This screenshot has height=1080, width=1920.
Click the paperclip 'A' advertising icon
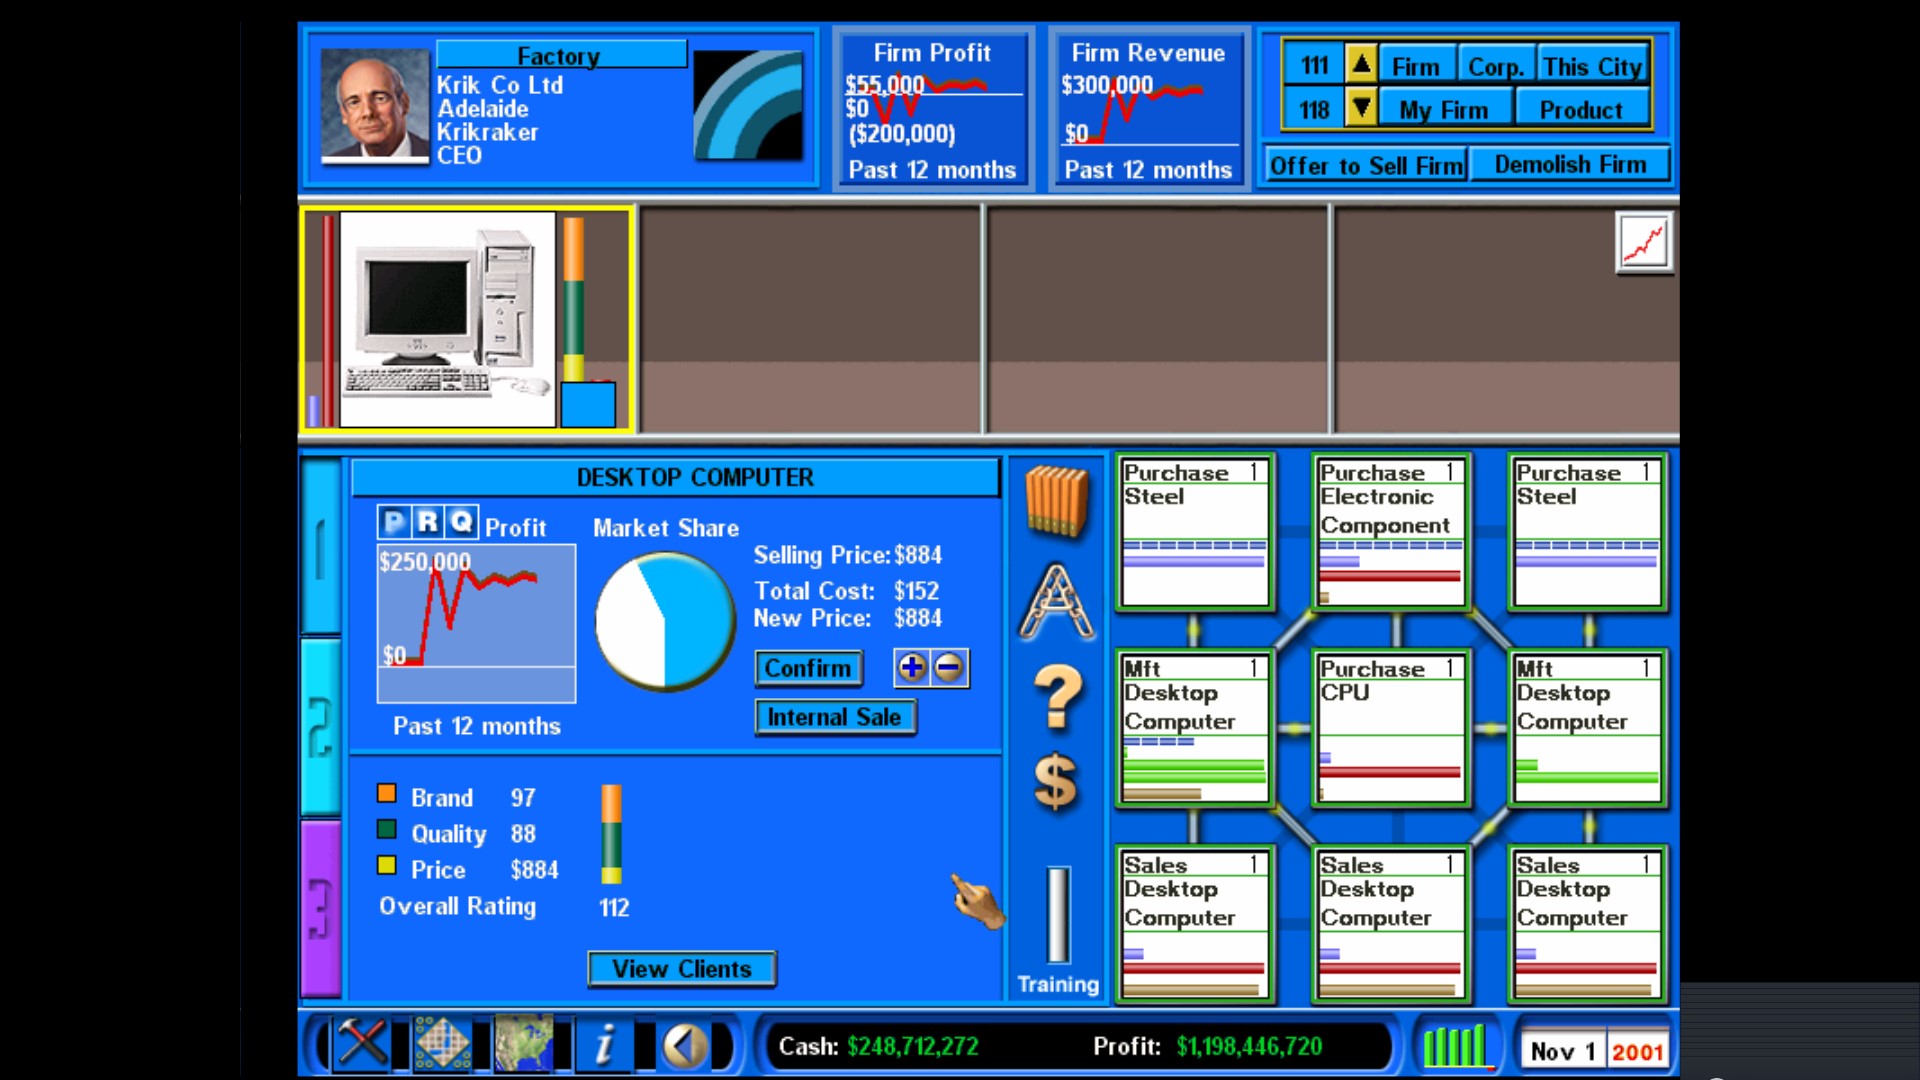[x=1056, y=602]
